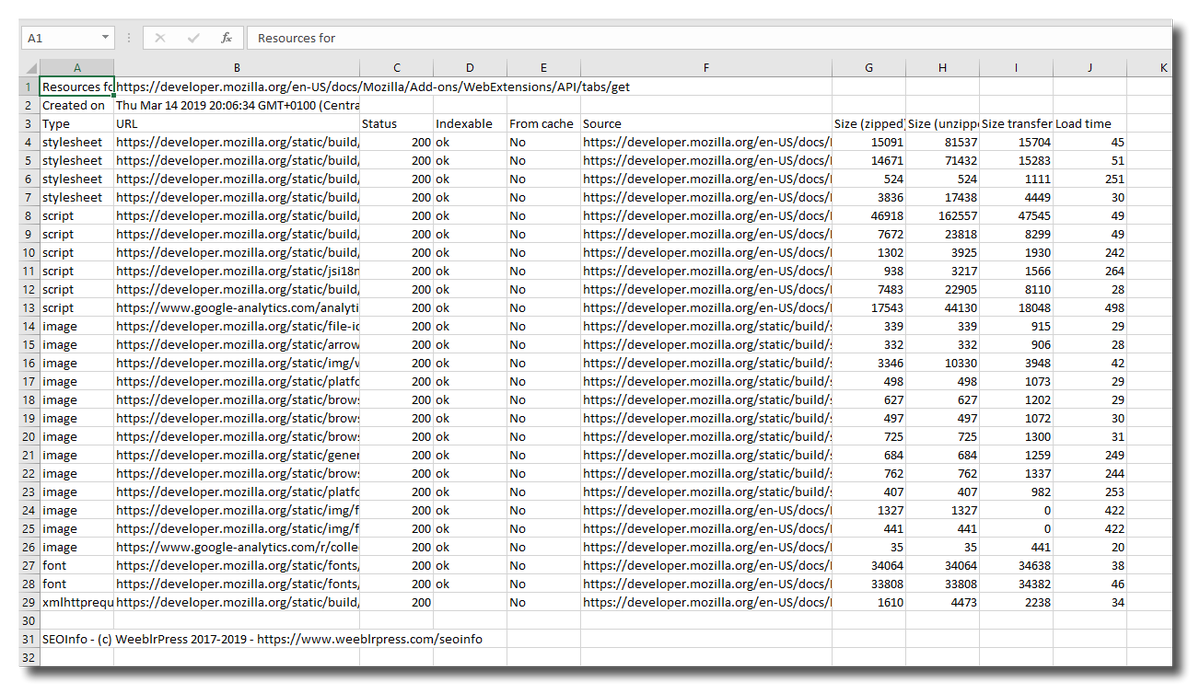Click the SEOInfo WeeblrPress copyright cell
Viewport: 1200px width, 694px height.
[262, 639]
